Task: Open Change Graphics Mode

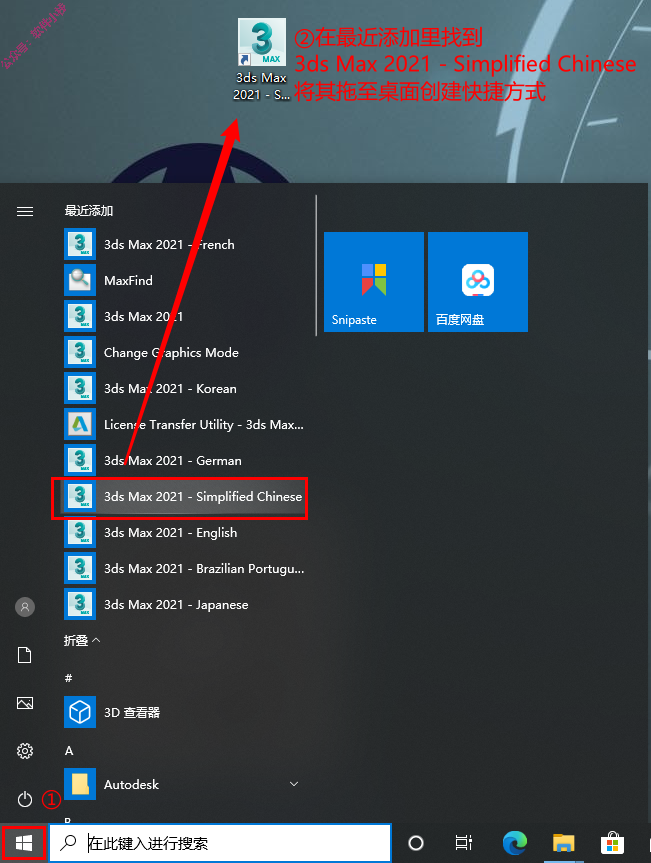Action: [x=184, y=352]
